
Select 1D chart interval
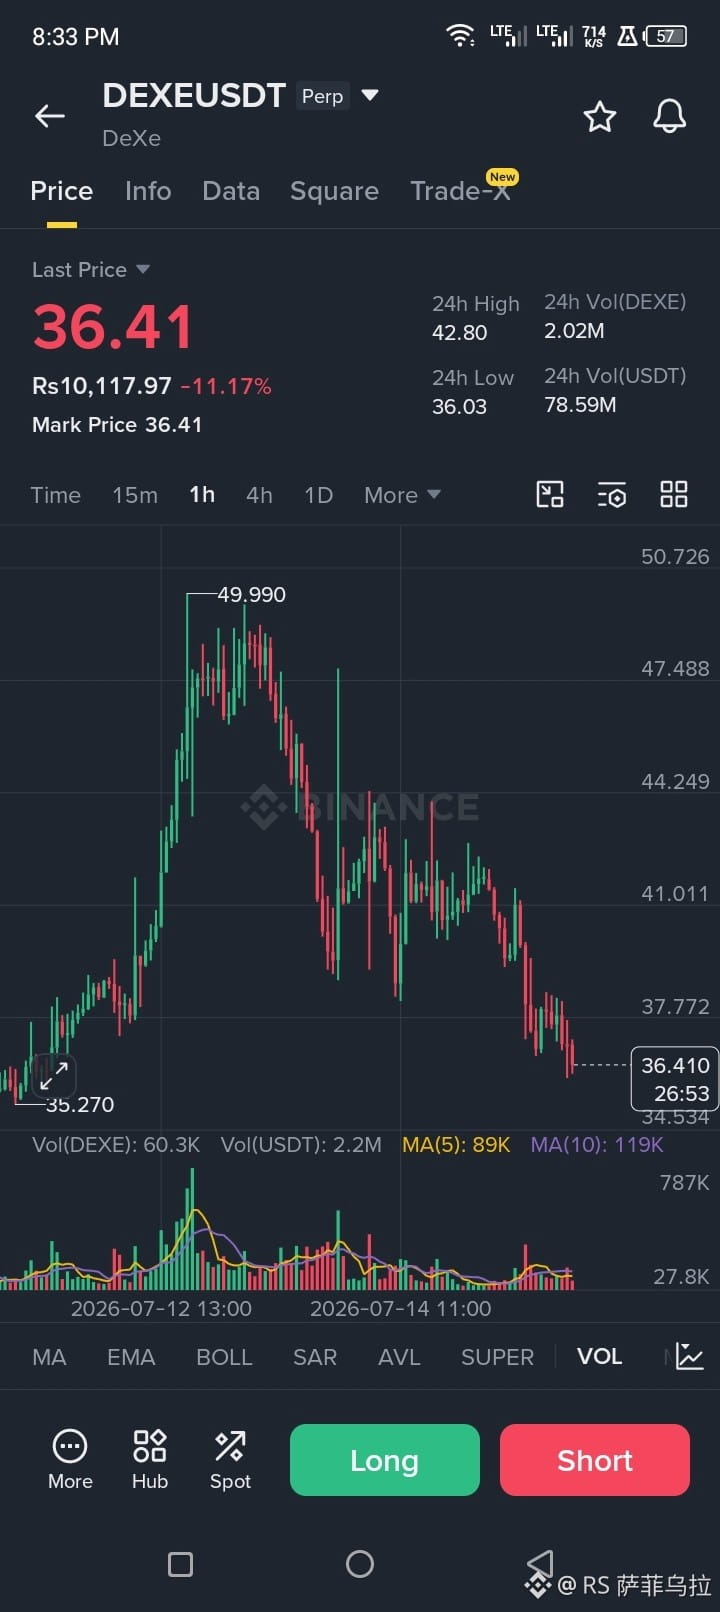click(318, 495)
